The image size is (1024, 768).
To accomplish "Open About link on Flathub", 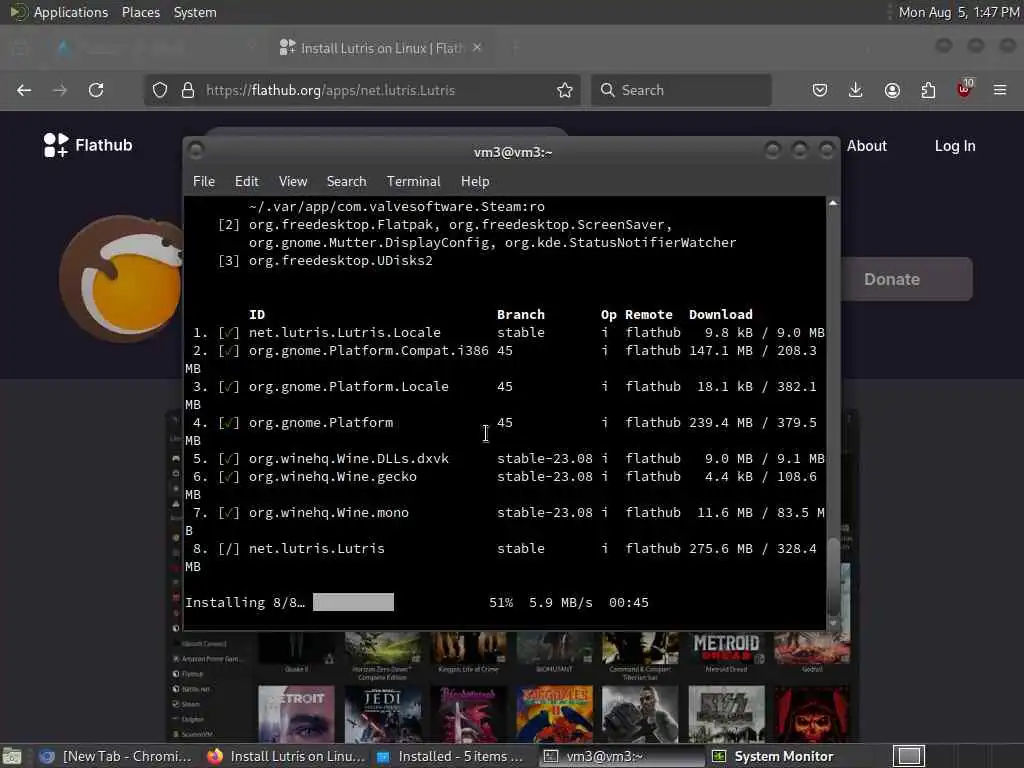I will point(867,146).
